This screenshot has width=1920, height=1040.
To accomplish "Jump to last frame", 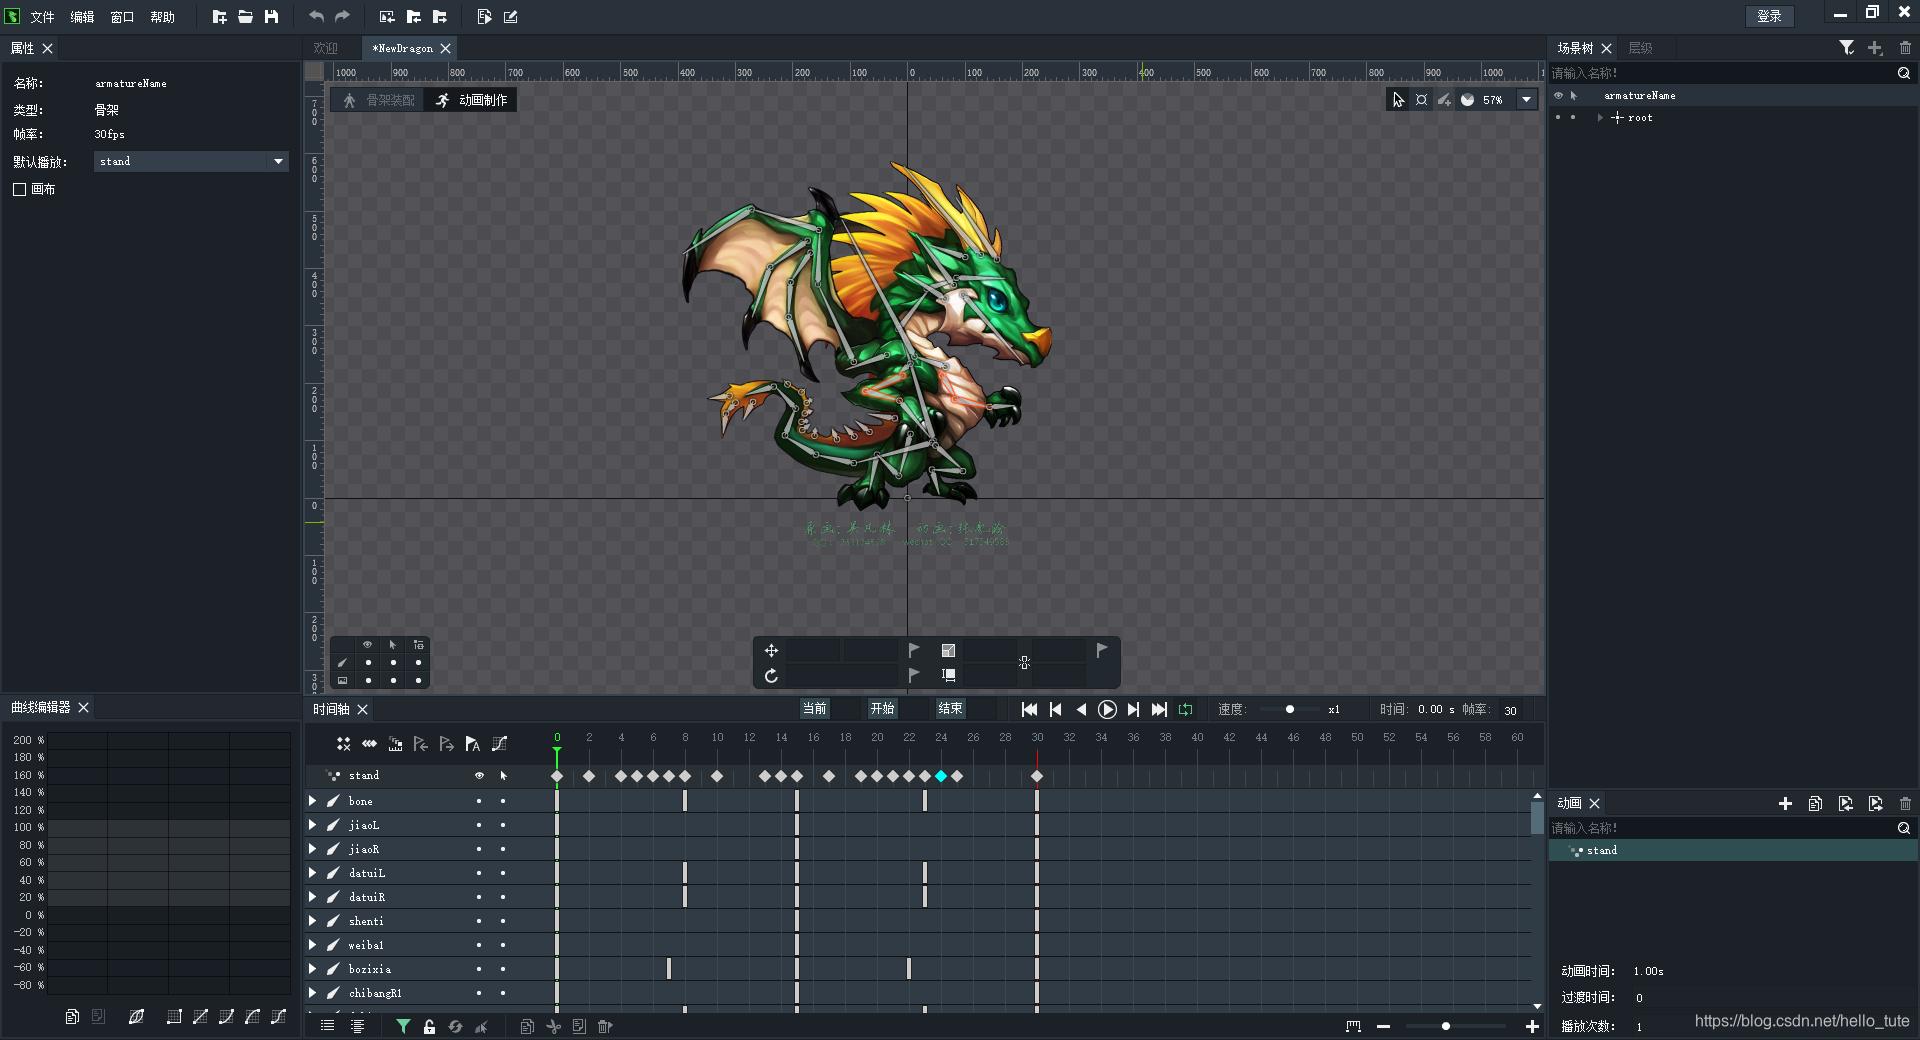I will pyautogui.click(x=1159, y=709).
